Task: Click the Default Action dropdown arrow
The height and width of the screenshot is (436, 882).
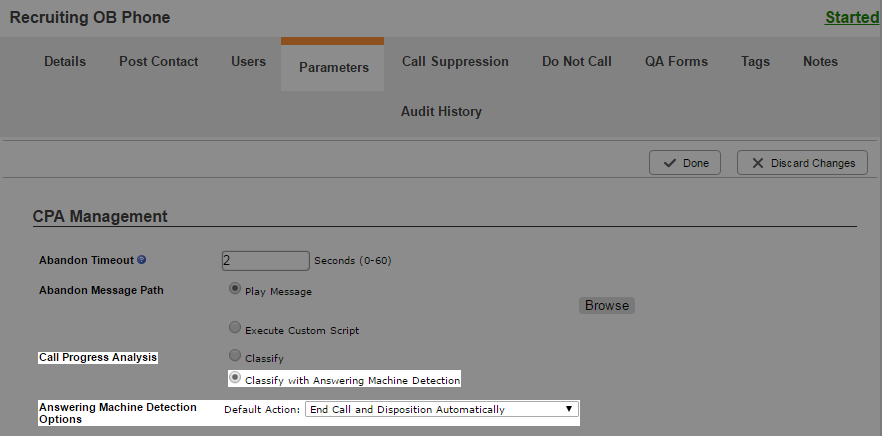Action: [x=569, y=409]
